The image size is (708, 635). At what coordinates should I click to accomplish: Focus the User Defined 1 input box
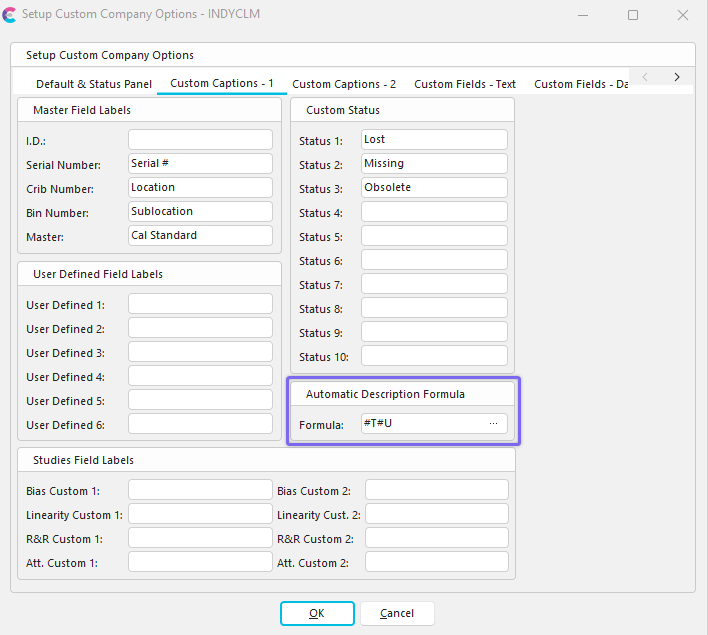[200, 304]
